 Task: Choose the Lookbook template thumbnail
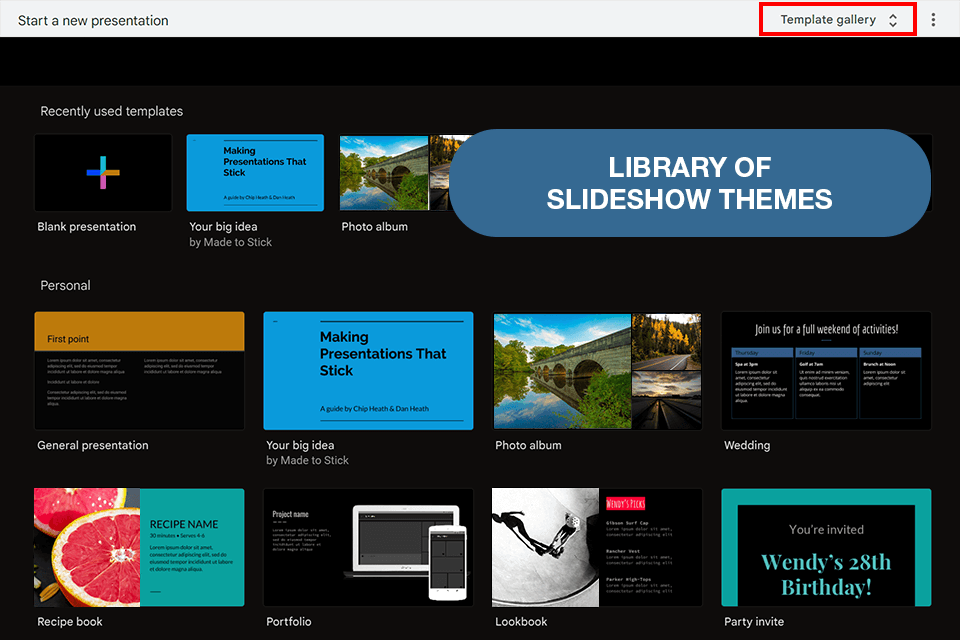click(598, 548)
